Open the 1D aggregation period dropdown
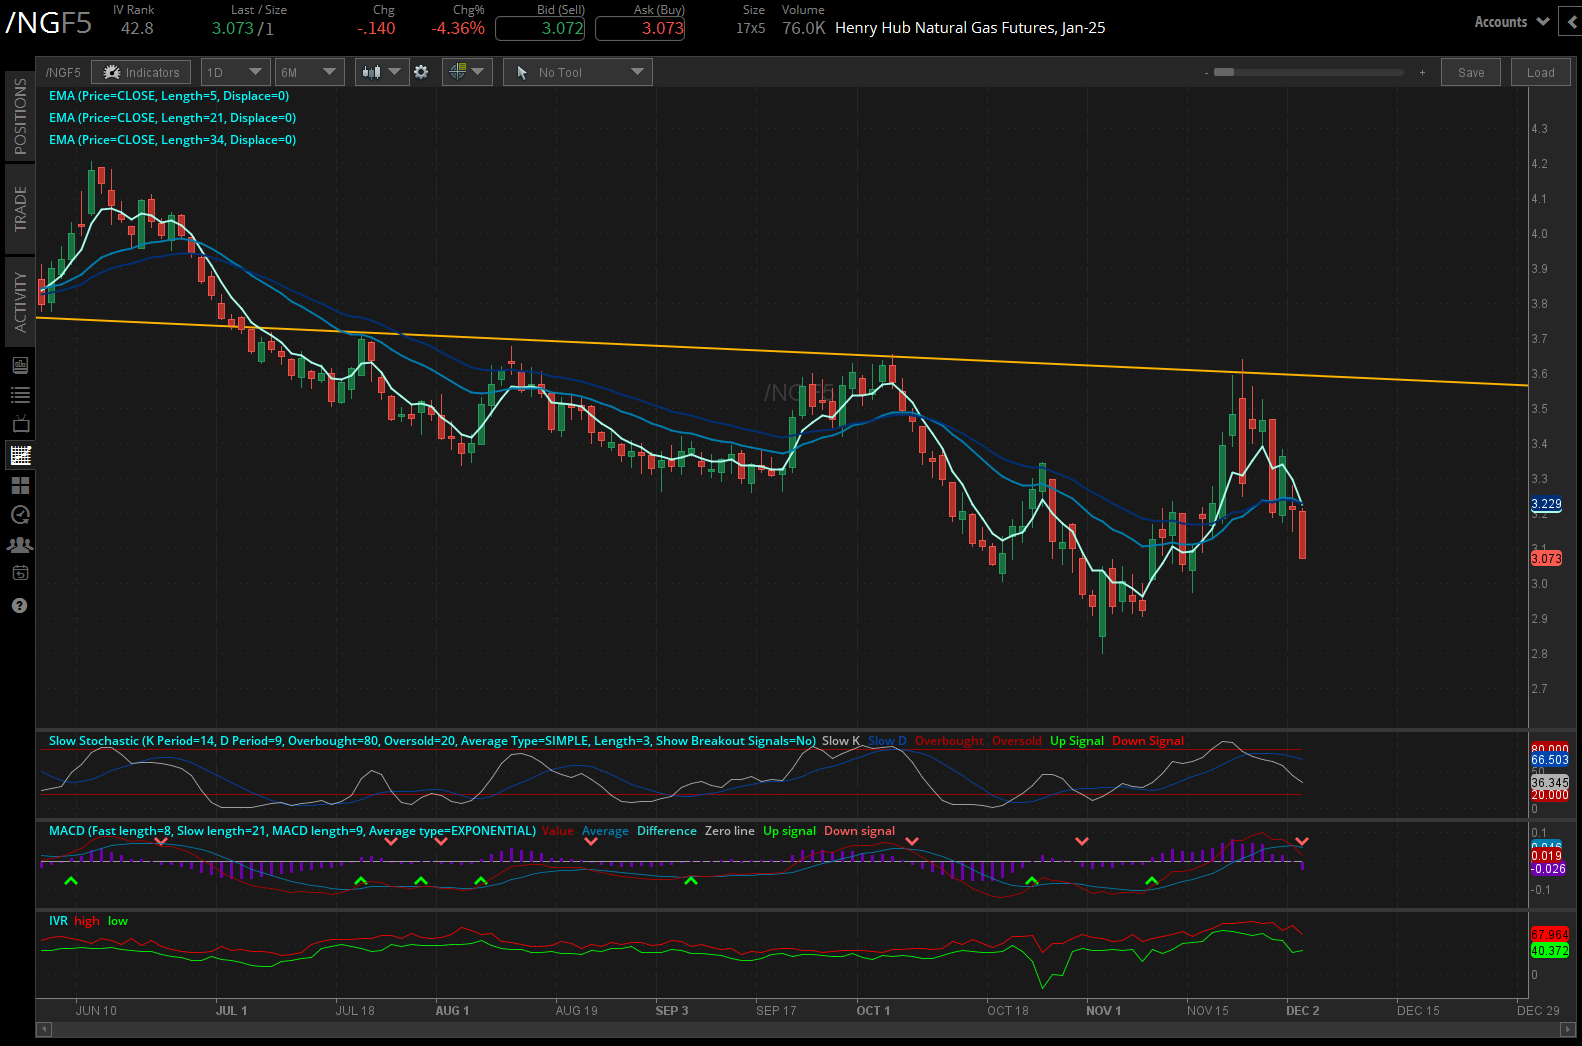1582x1046 pixels. tap(235, 72)
